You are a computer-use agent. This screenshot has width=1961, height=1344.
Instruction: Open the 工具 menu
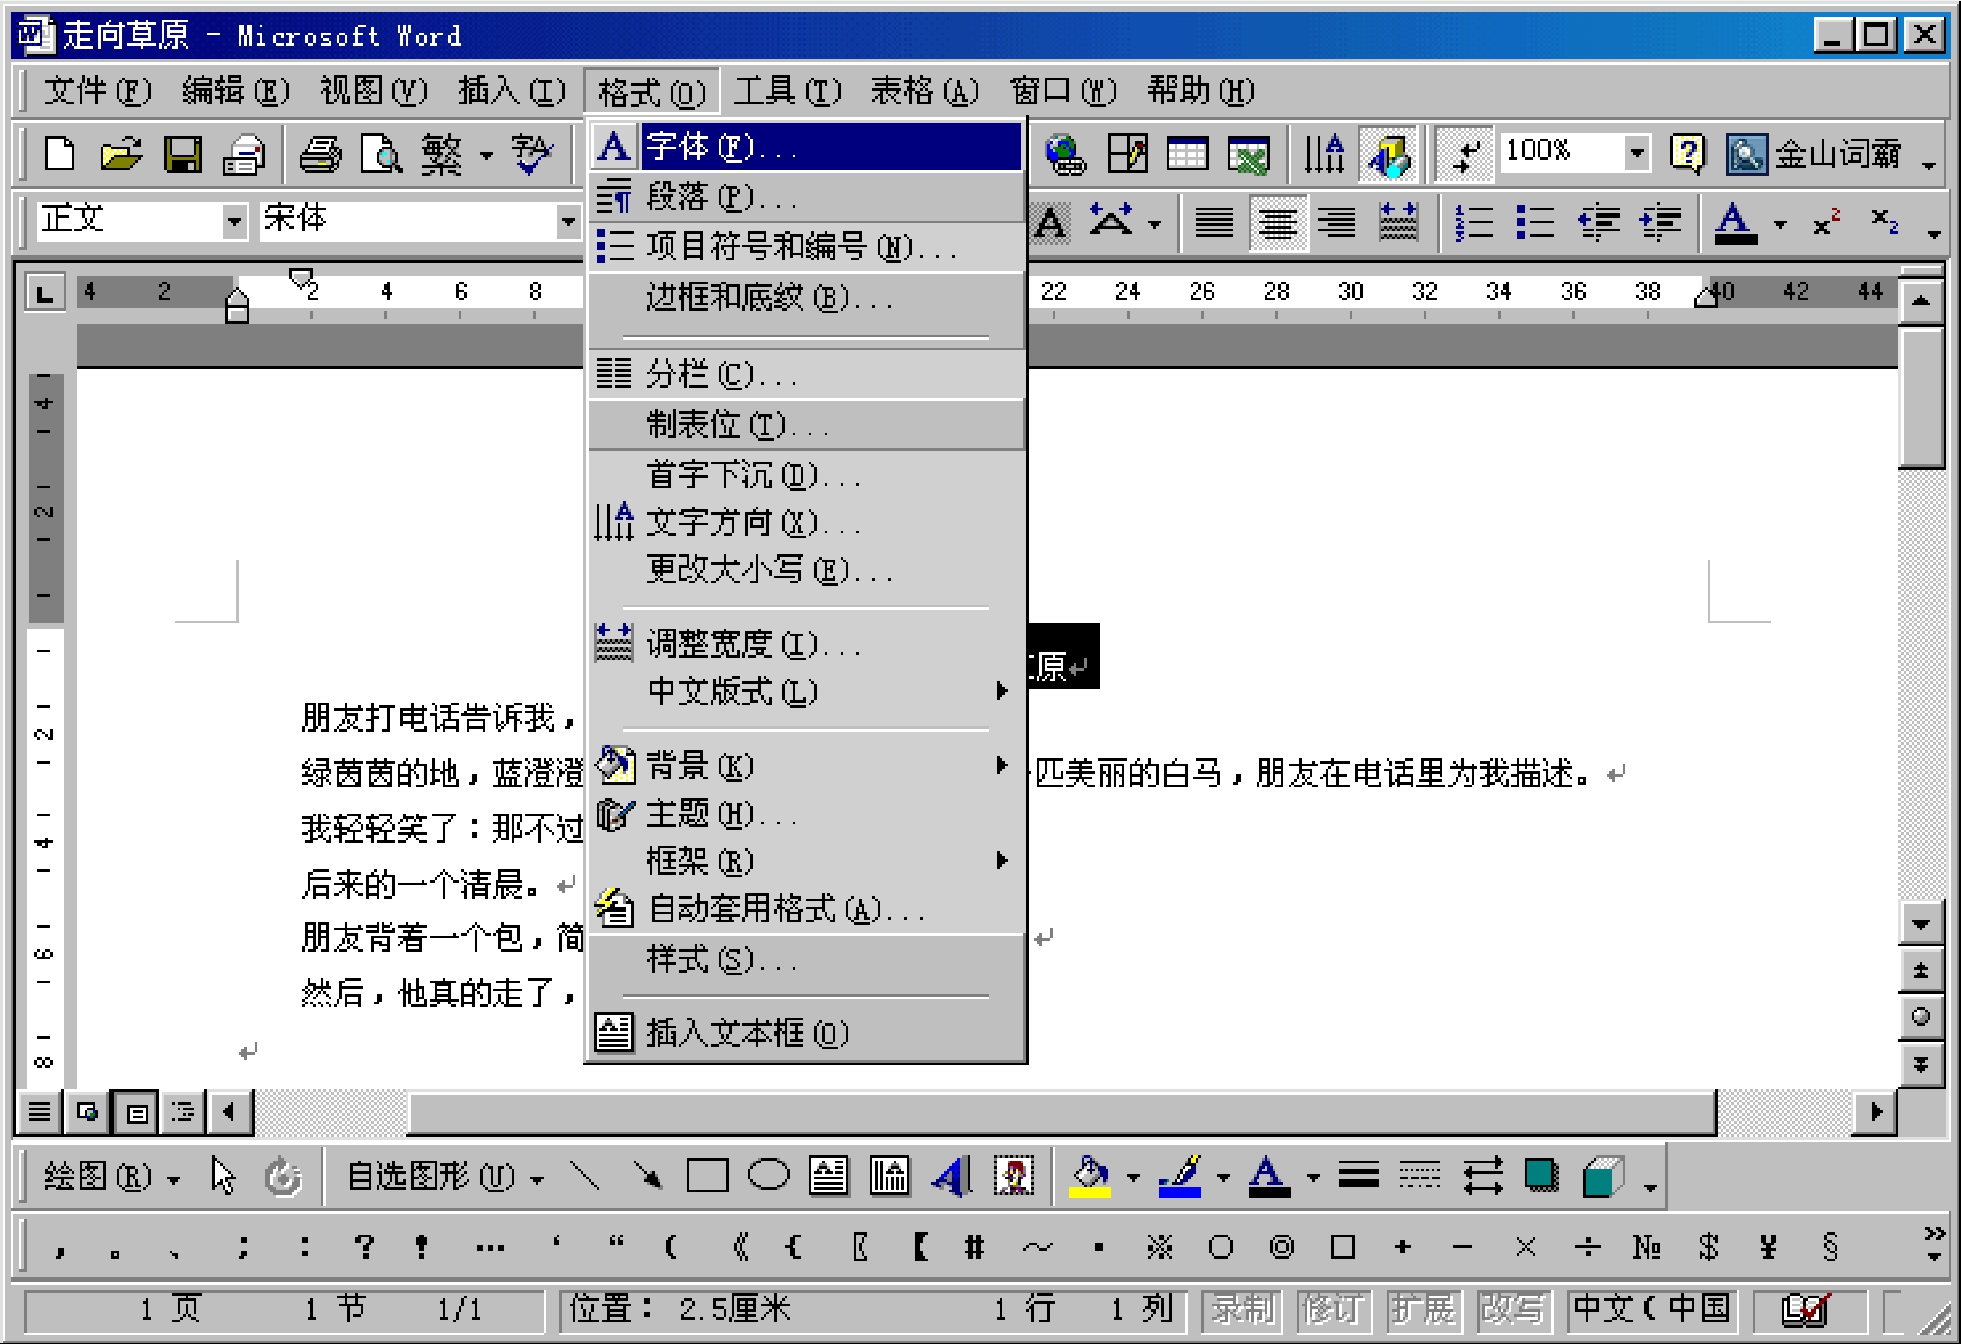click(787, 91)
